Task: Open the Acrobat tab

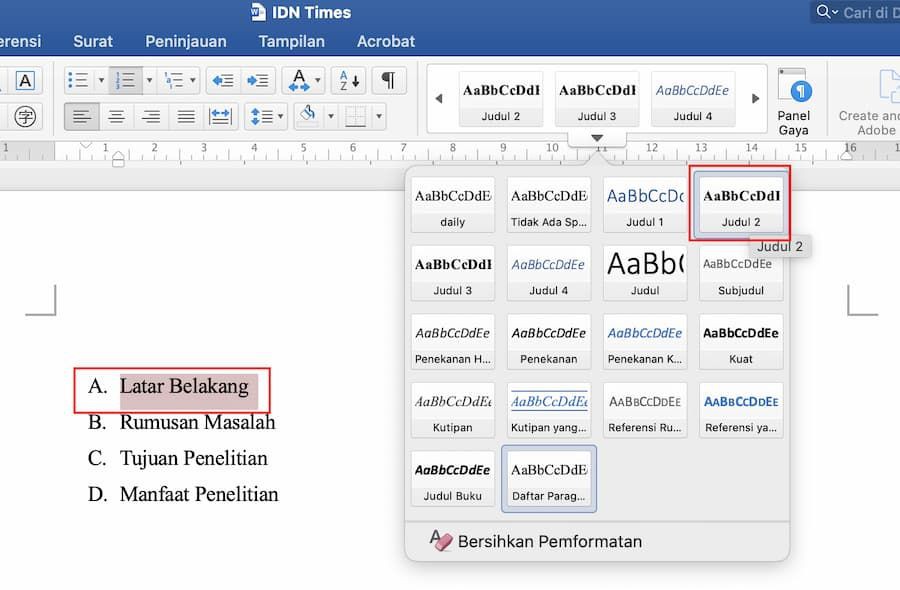Action: click(x=386, y=41)
